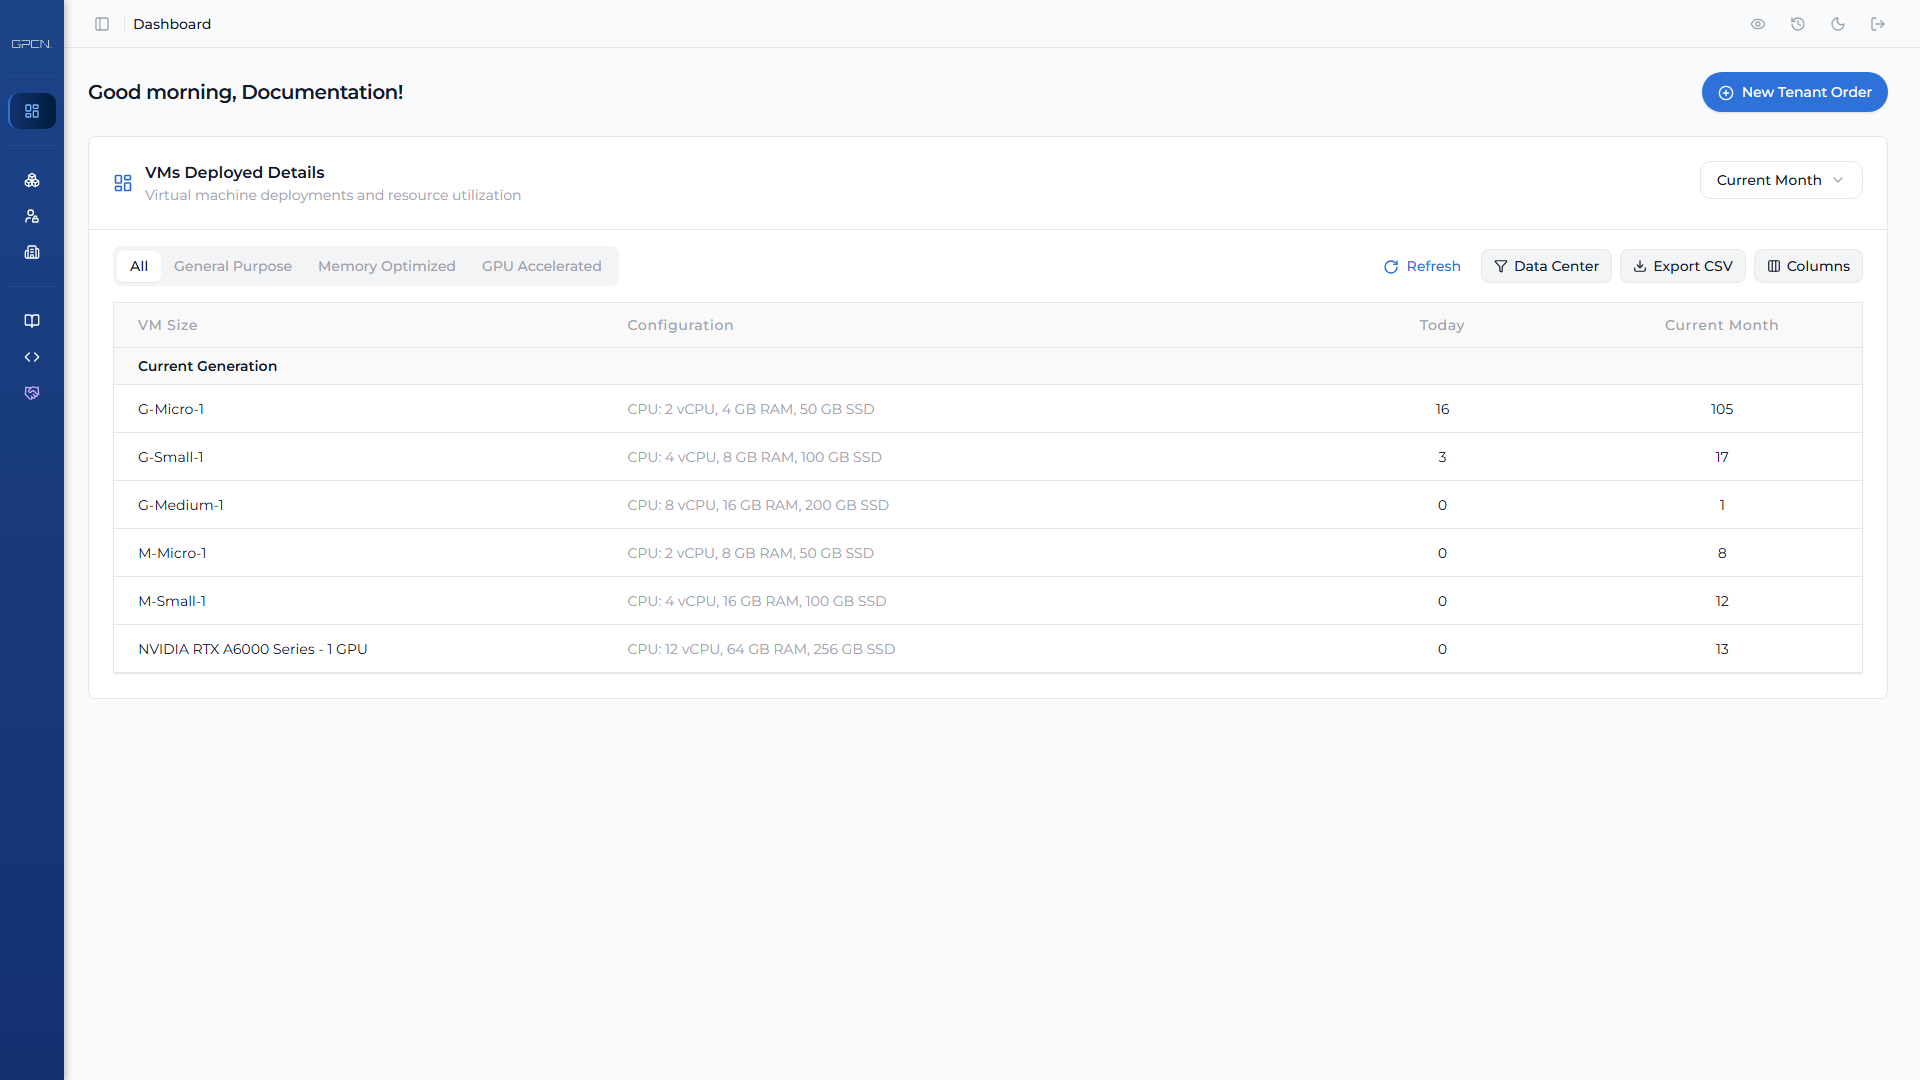Click G-Micro-1 current month value 105
Screen dimensions: 1920x1080
tap(1722, 409)
